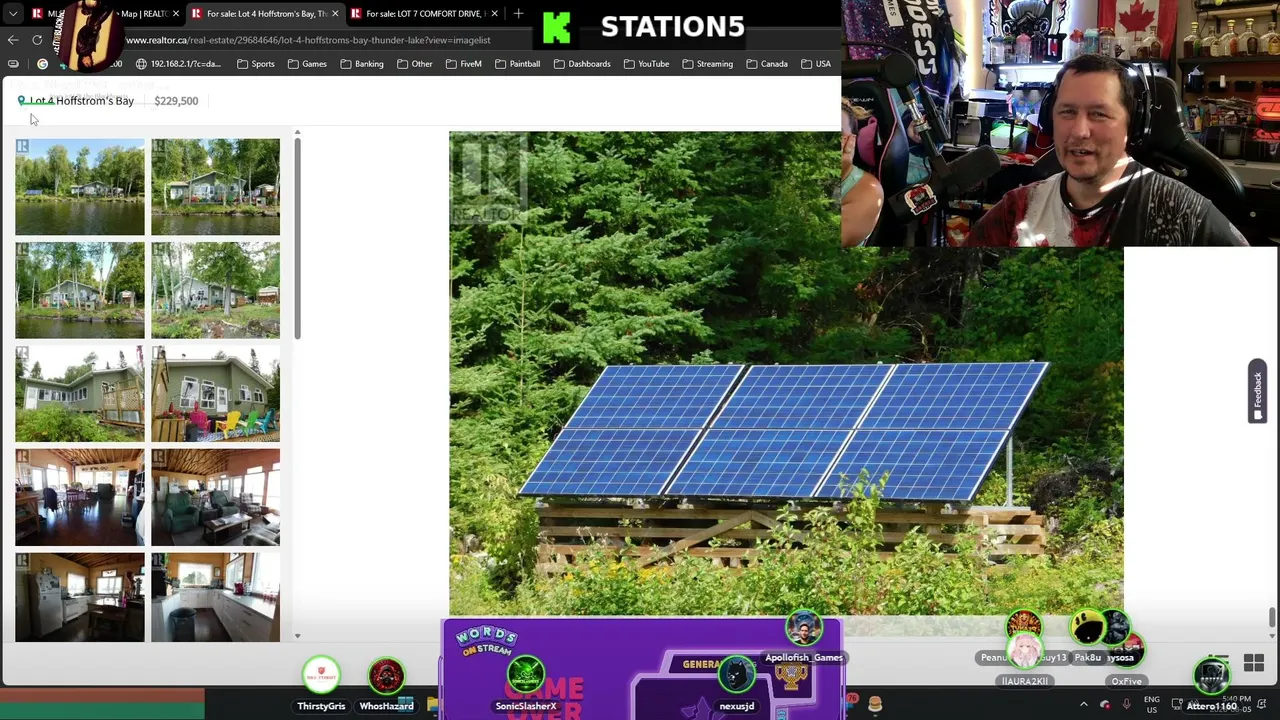The image size is (1280, 720).
Task: Close the Map REALTOR tab
Action: [176, 14]
